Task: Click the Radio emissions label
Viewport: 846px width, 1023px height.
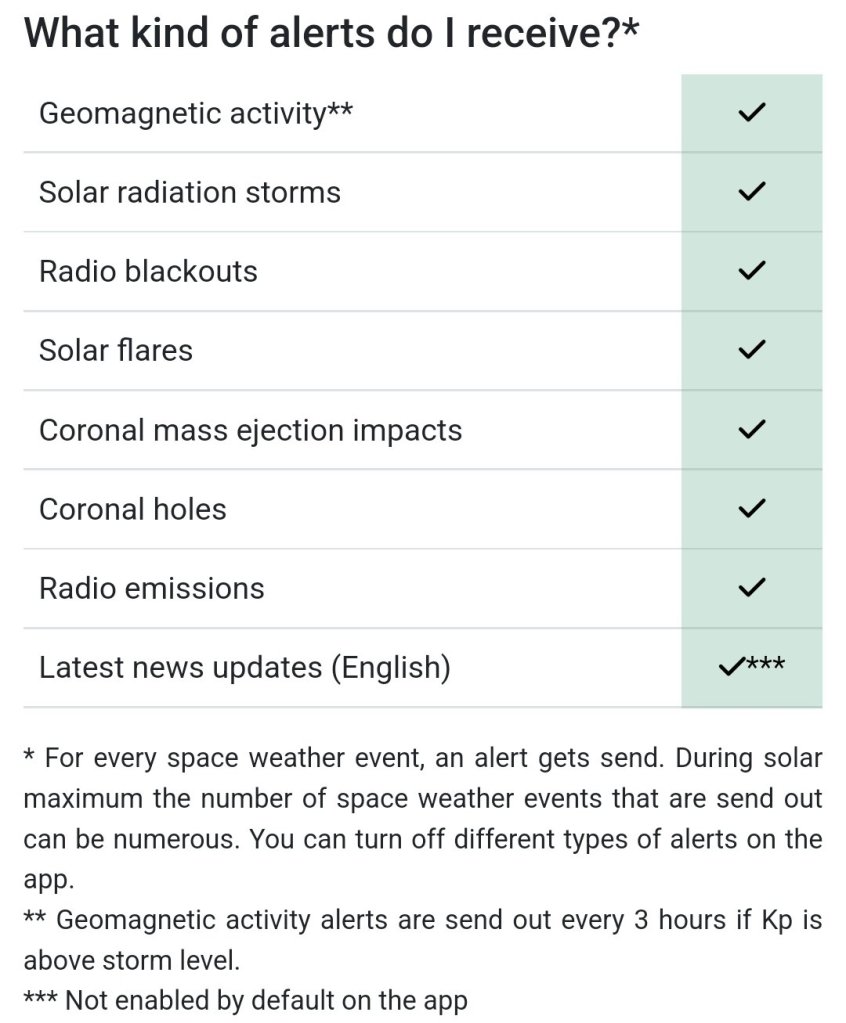Action: pos(152,588)
